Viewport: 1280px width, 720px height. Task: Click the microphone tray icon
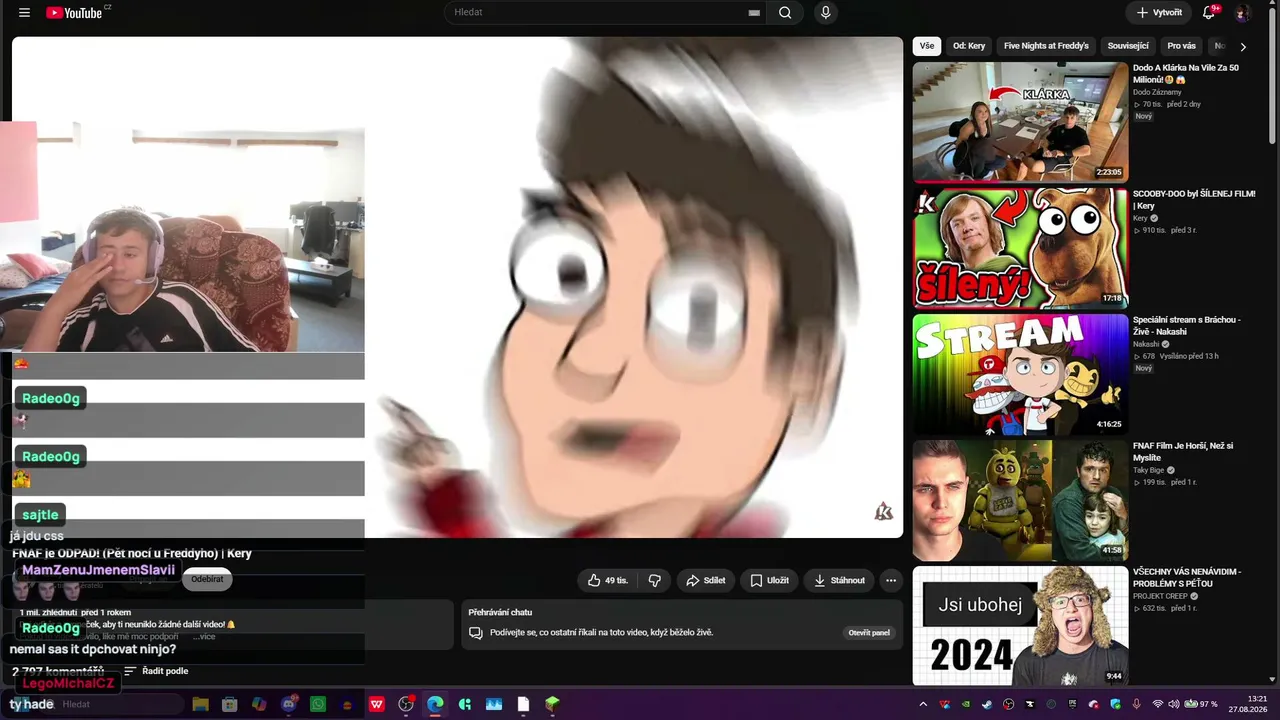pyautogui.click(x=1136, y=704)
